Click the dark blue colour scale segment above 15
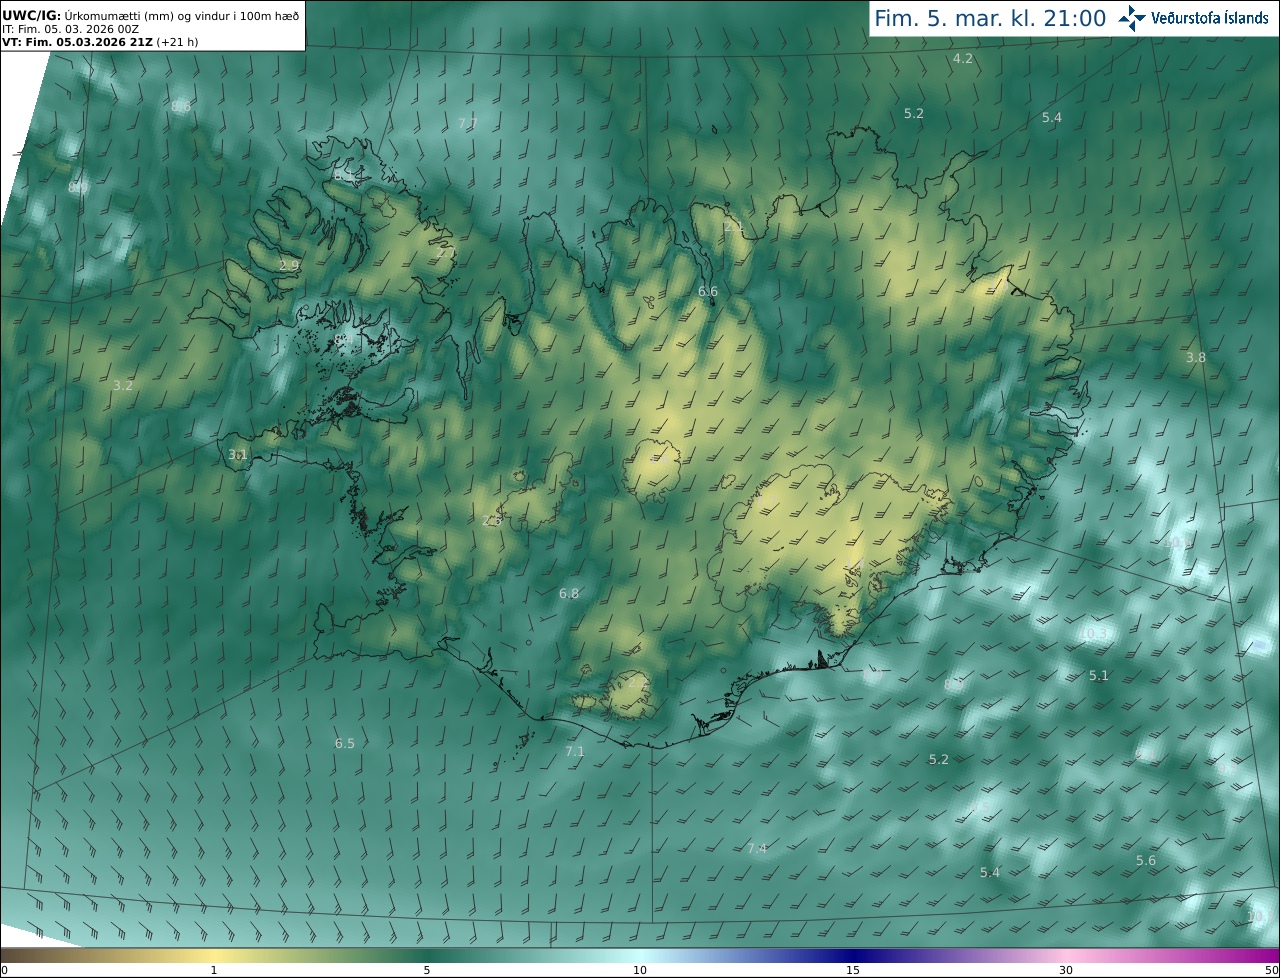Viewport: 1280px width, 978px height. (x=853, y=955)
